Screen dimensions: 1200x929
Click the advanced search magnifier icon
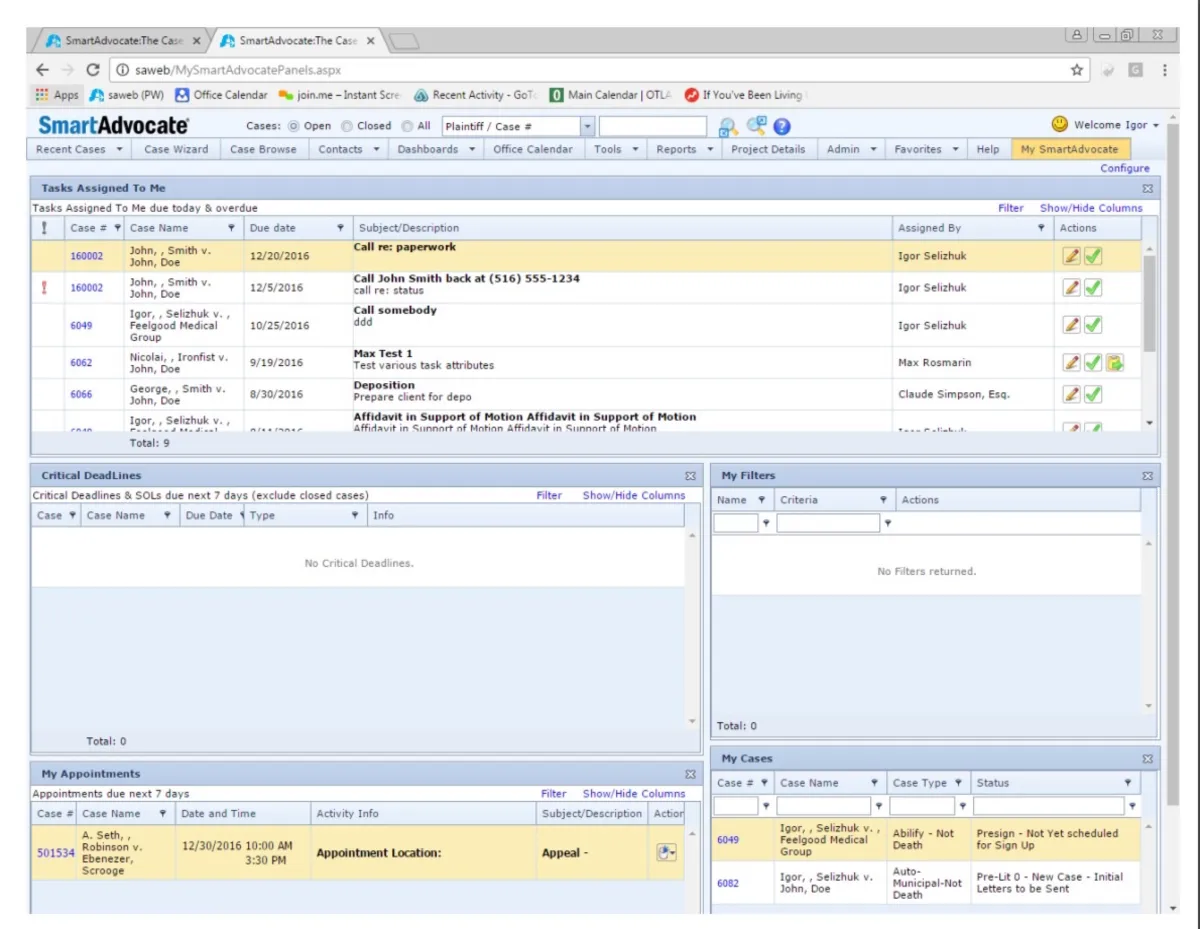pos(756,126)
